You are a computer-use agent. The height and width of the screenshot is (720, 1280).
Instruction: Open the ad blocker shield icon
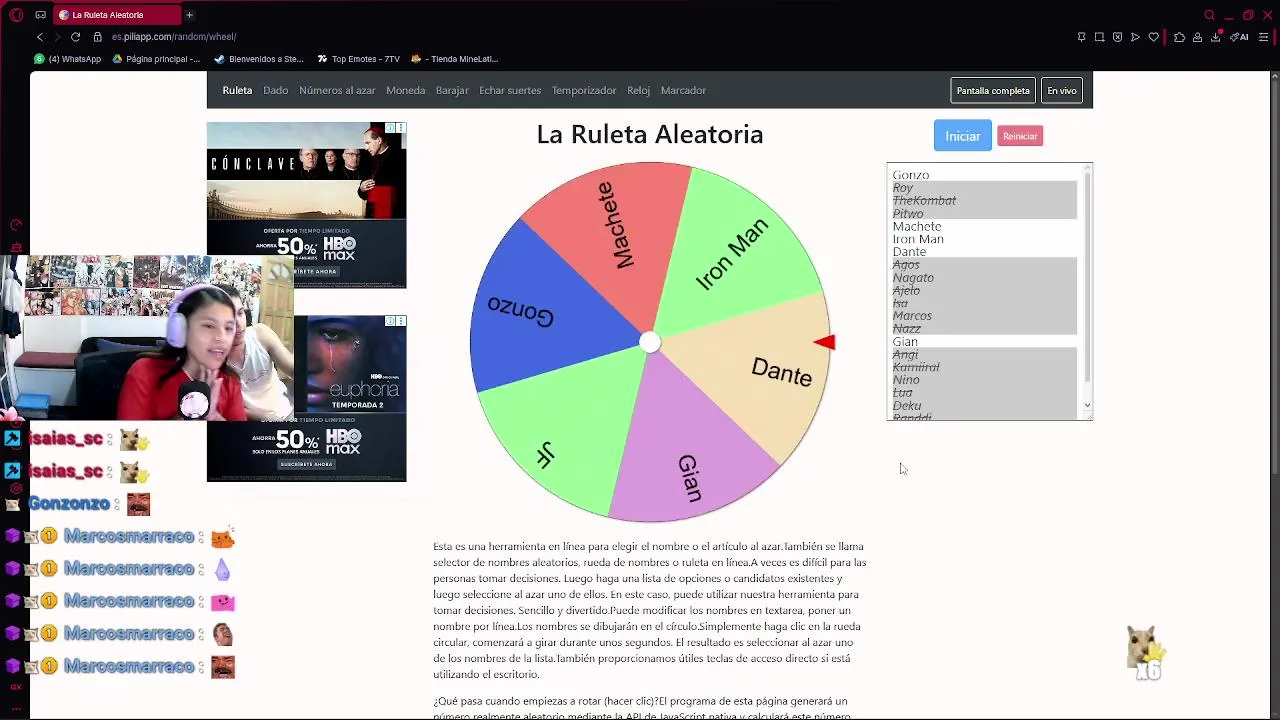click(x=1117, y=37)
